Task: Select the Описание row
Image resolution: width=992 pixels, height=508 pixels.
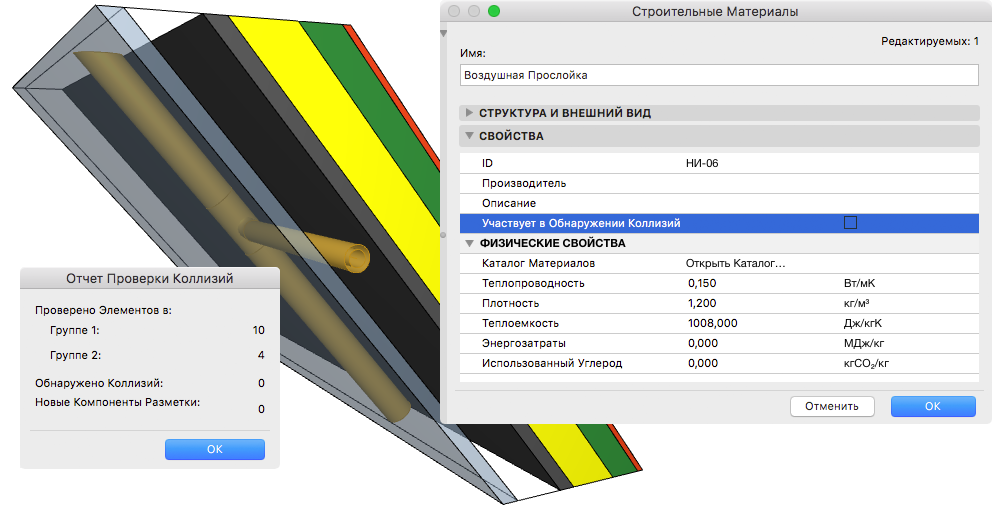Action: click(719, 203)
